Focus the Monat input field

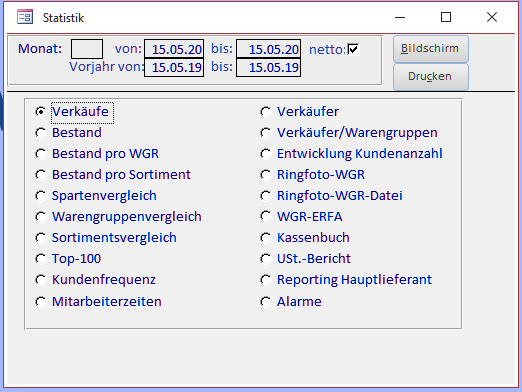pyautogui.click(x=87, y=49)
